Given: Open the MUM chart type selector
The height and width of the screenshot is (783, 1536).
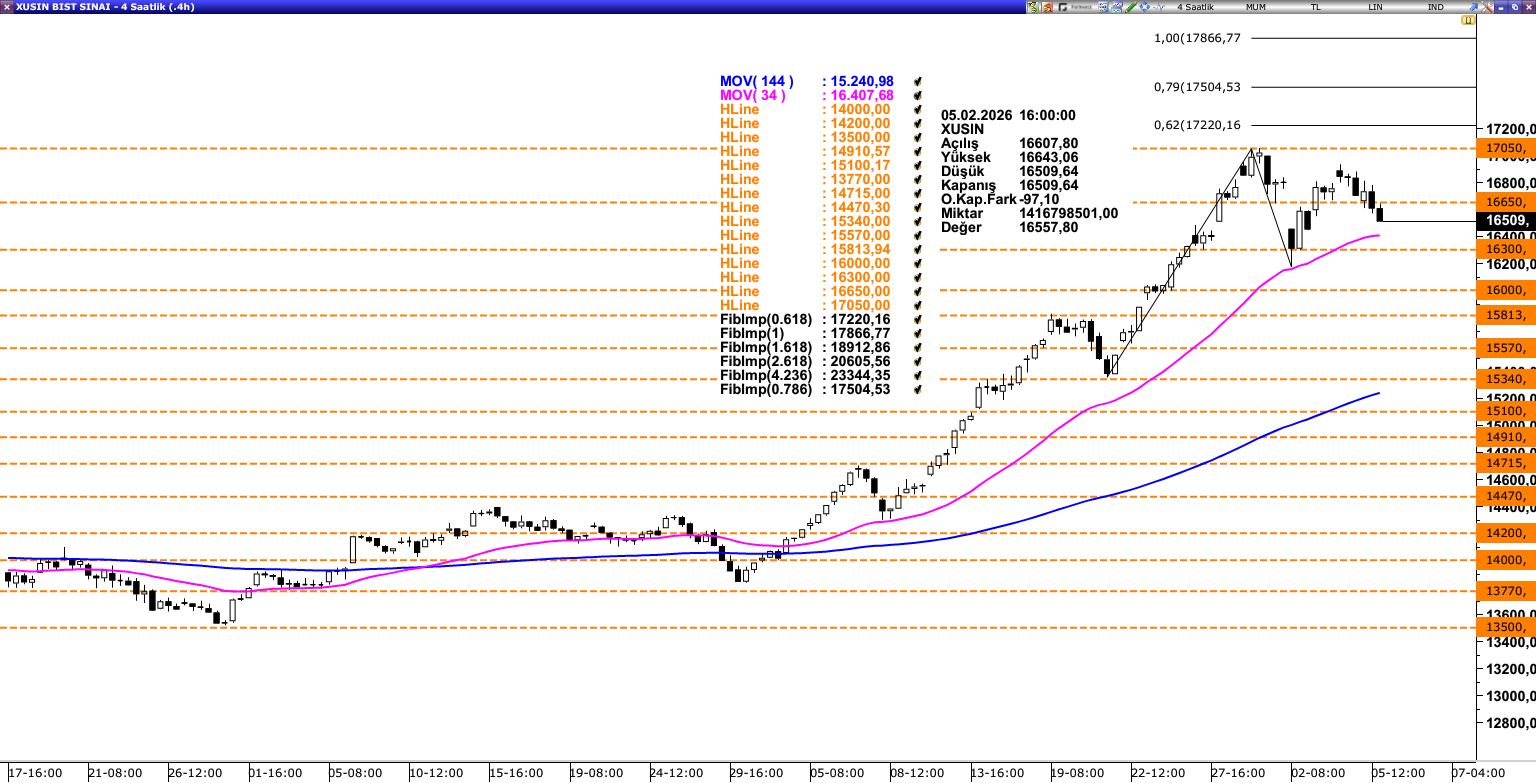Looking at the screenshot, I should coord(1257,7).
